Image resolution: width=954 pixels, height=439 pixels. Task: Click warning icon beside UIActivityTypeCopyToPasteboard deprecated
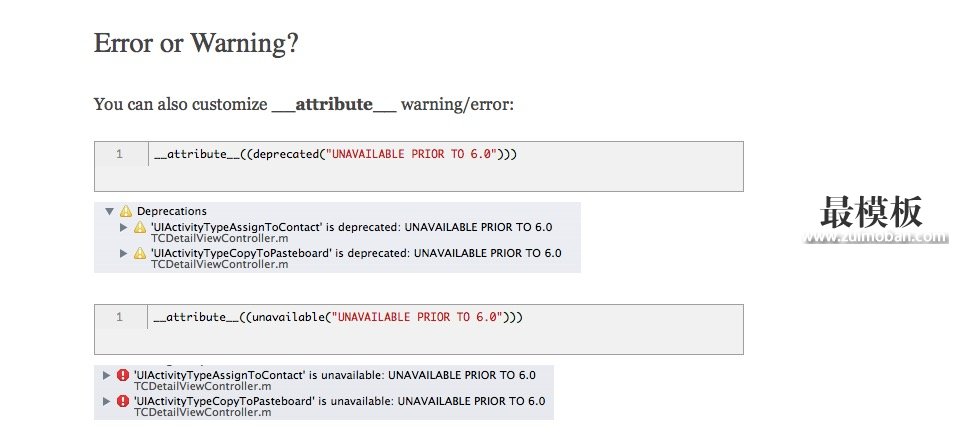pyautogui.click(x=140, y=254)
